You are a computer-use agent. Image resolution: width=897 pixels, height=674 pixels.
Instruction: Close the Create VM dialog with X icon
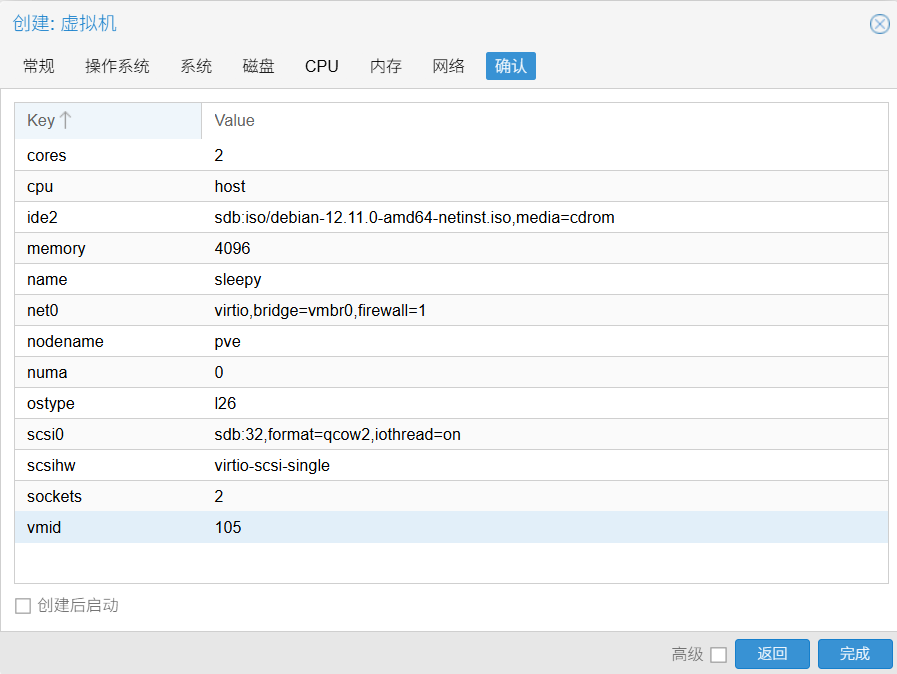point(879,24)
